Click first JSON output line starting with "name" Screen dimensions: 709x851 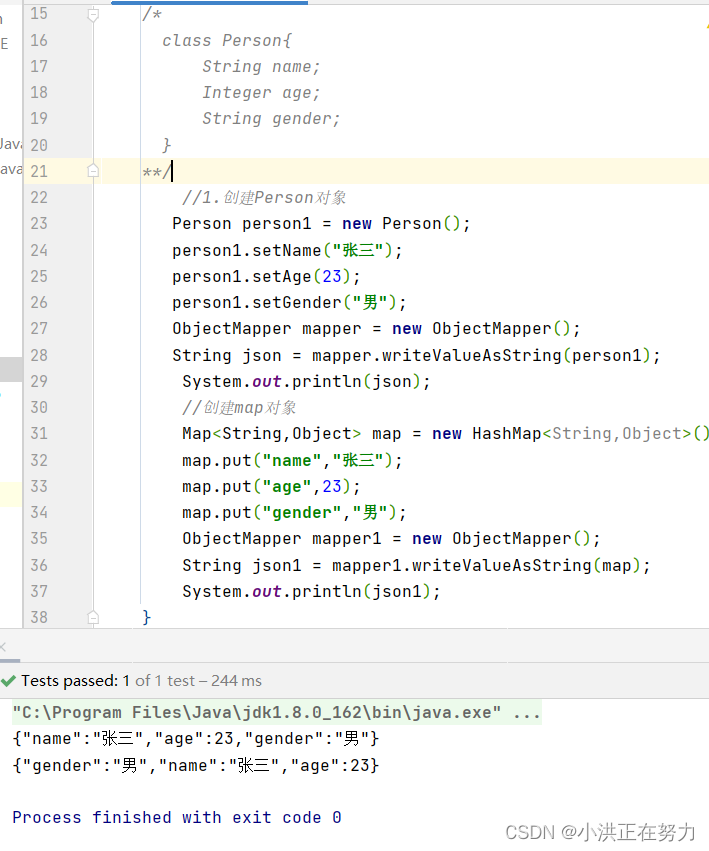pos(195,739)
